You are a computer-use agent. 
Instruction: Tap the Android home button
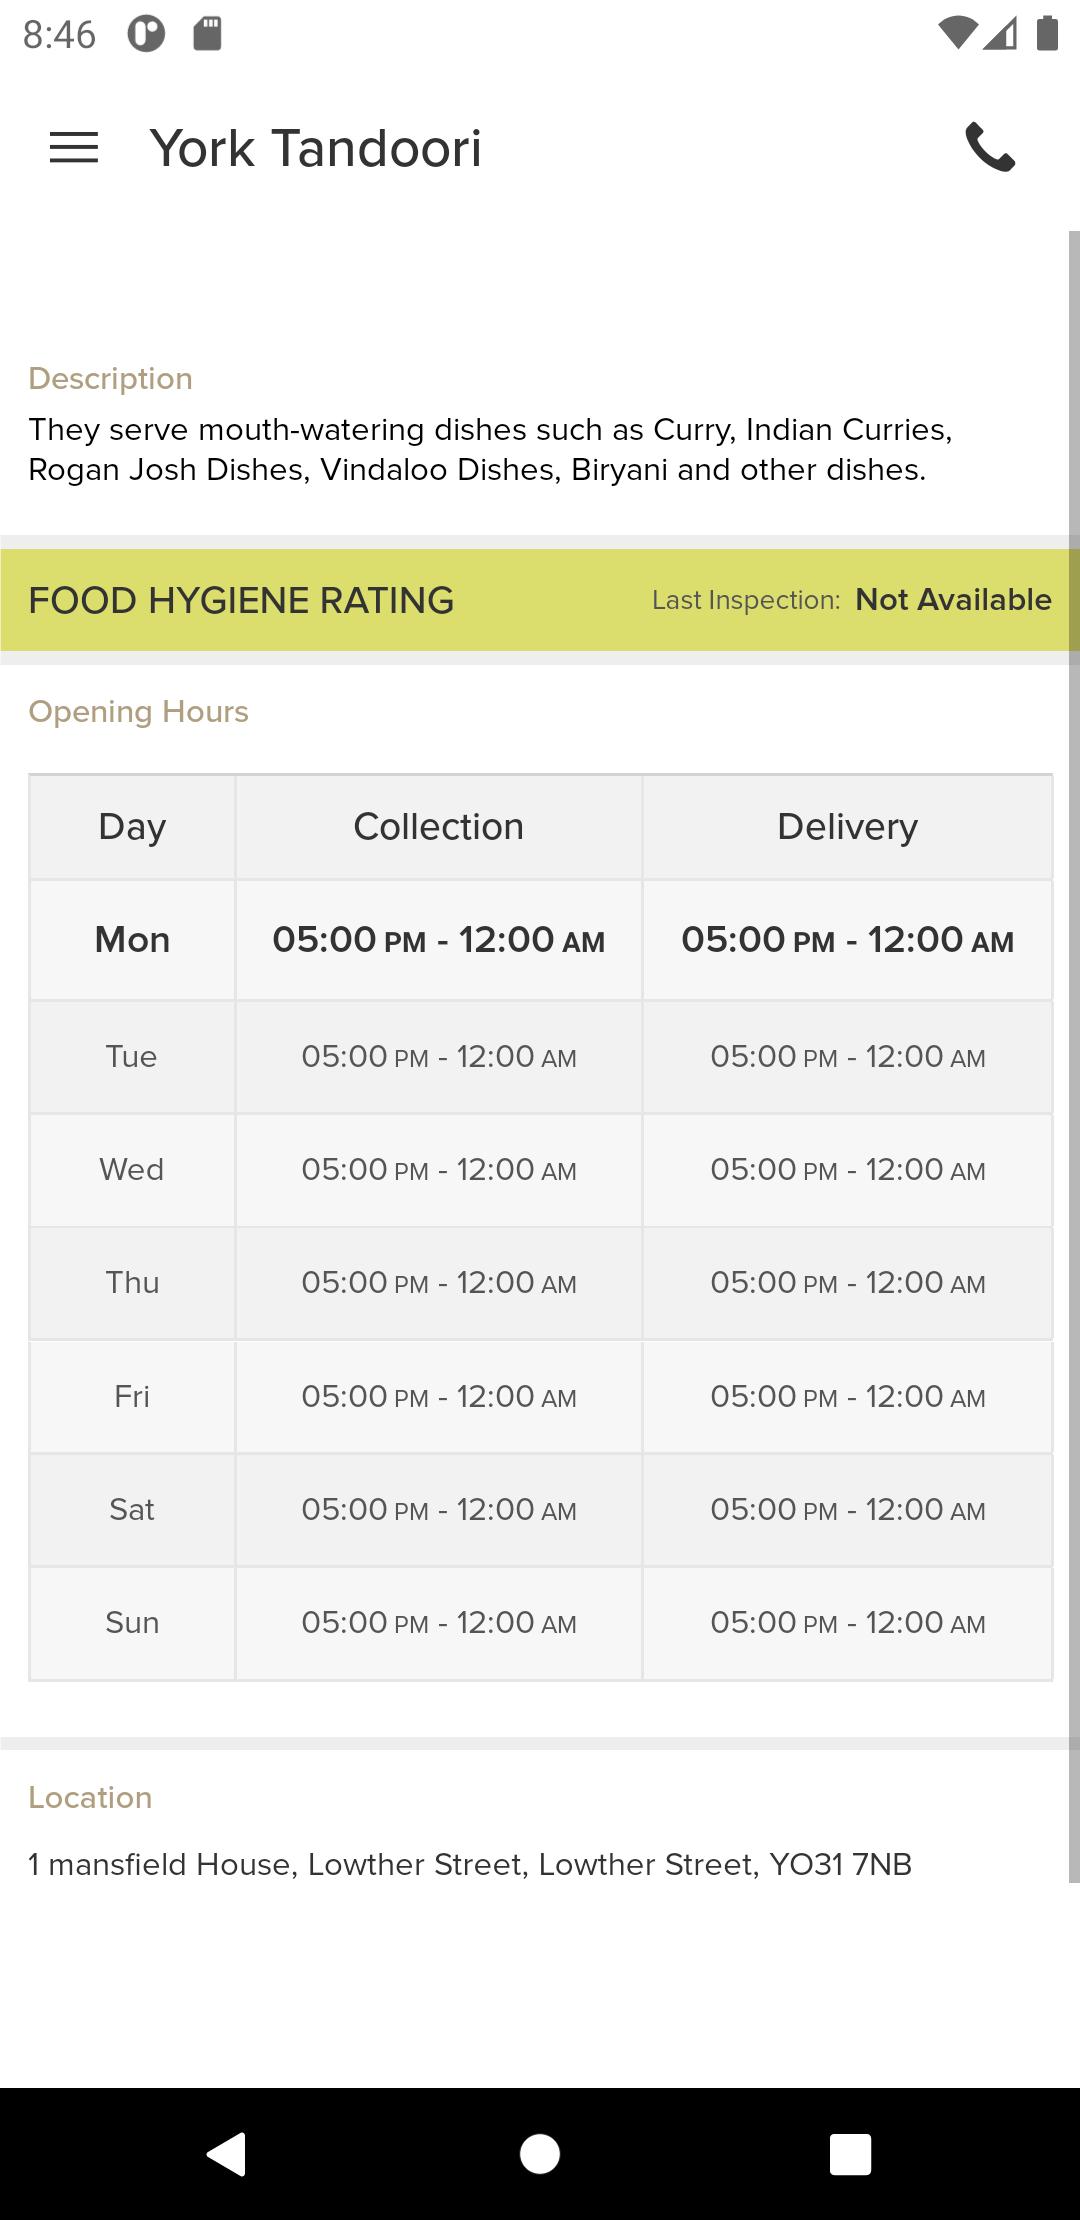tap(540, 2153)
